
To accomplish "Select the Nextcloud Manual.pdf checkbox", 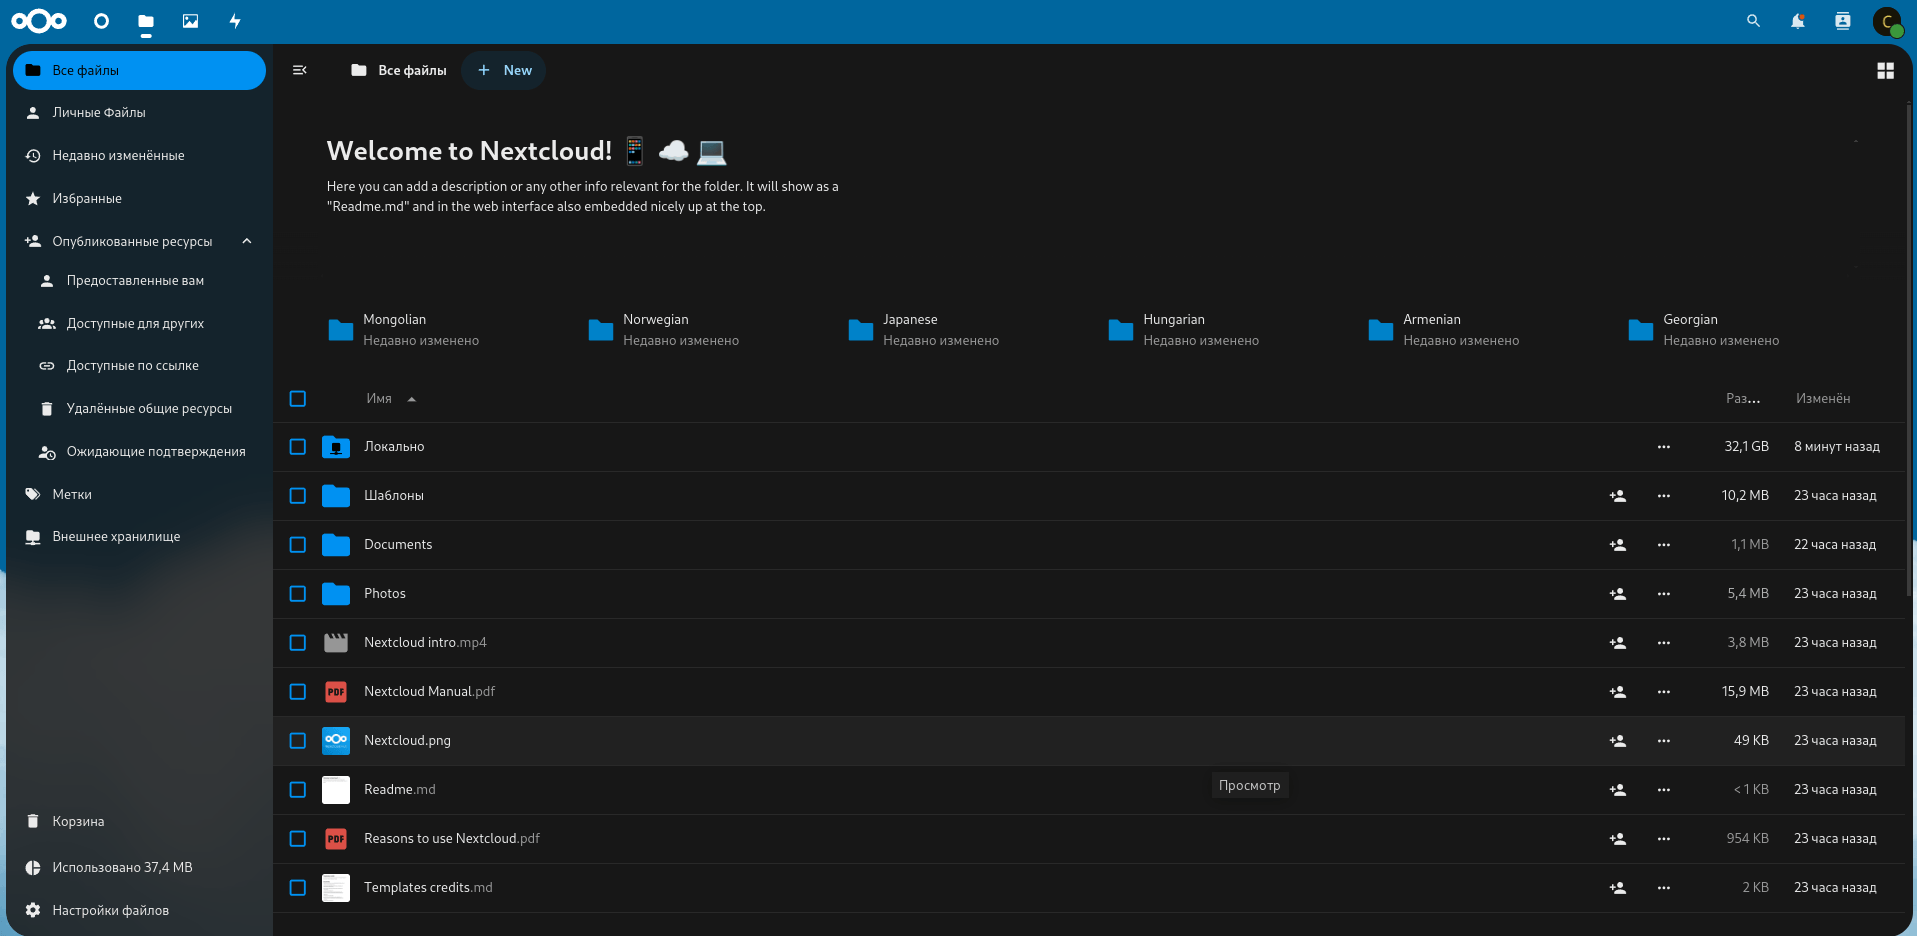I will click(x=298, y=692).
